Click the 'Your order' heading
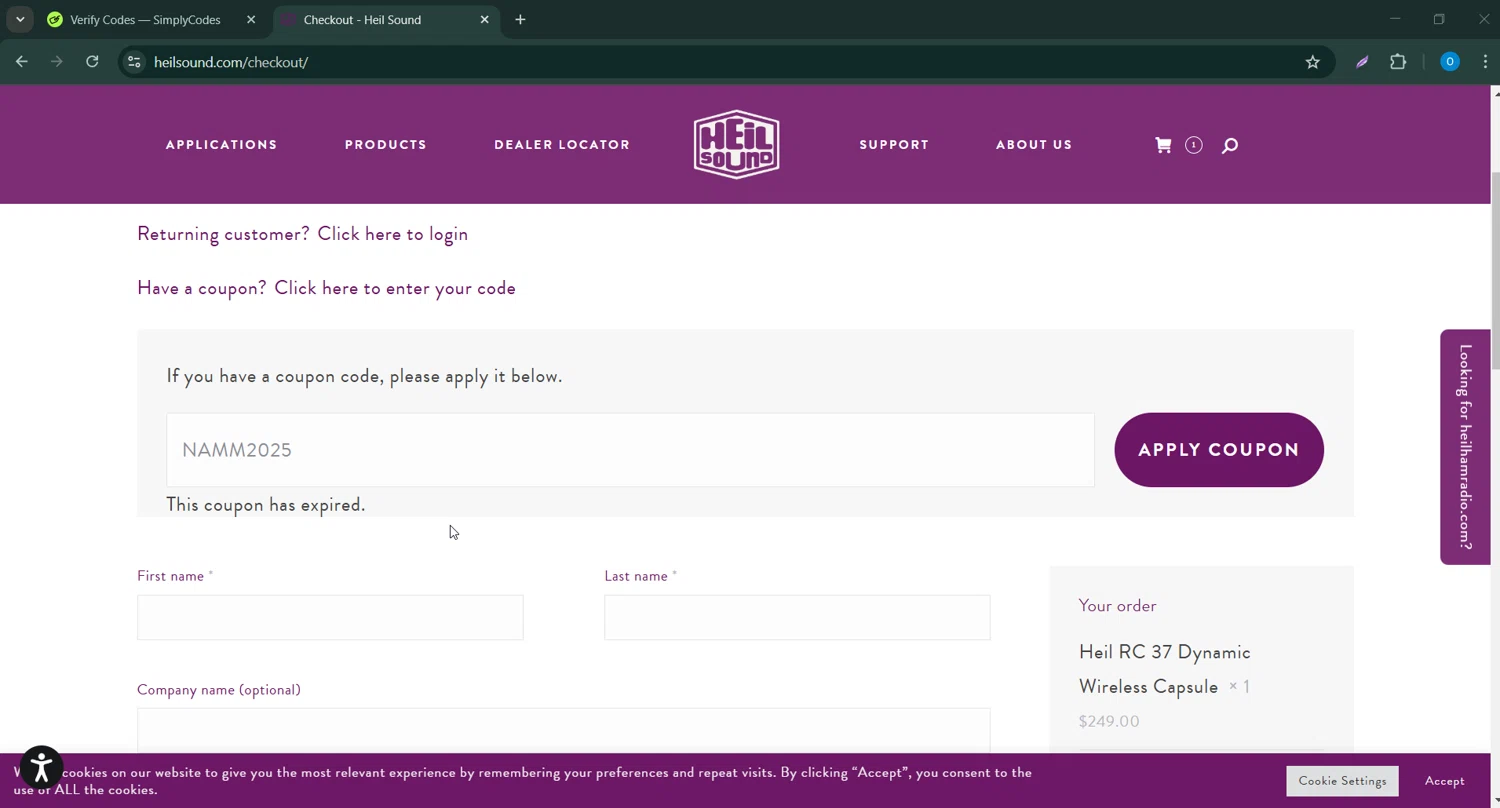This screenshot has width=1500, height=808. pos(1117,606)
